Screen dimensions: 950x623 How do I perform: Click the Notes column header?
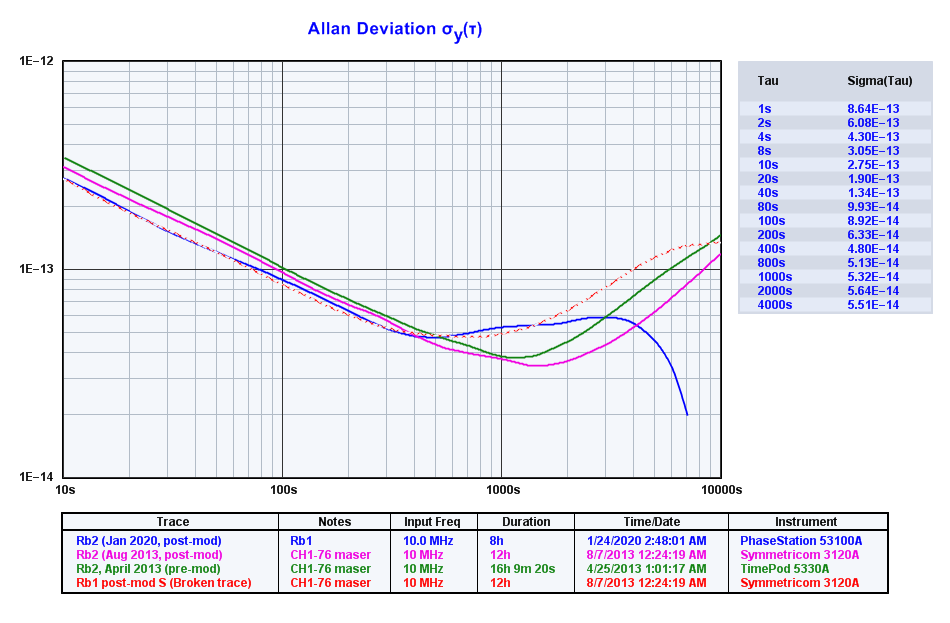pos(334,522)
